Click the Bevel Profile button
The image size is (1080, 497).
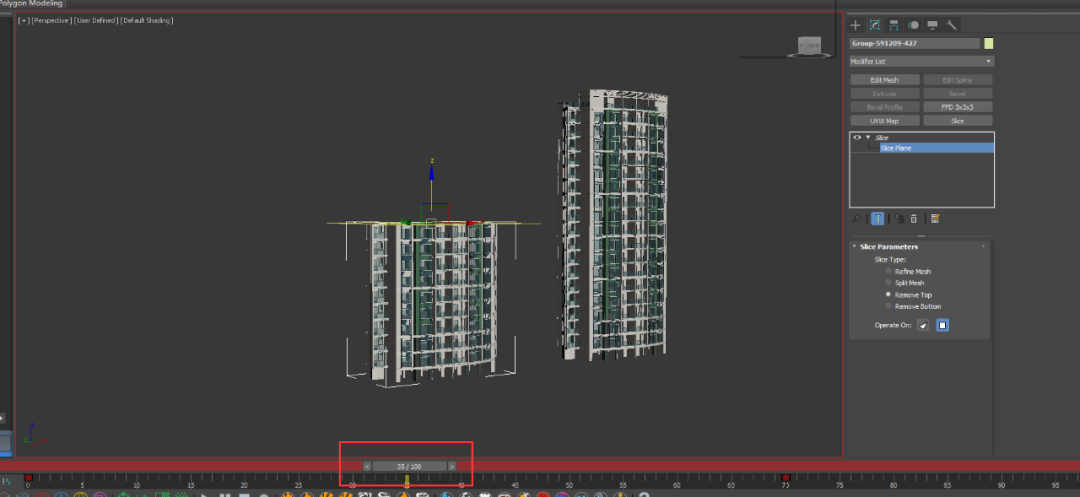885,107
